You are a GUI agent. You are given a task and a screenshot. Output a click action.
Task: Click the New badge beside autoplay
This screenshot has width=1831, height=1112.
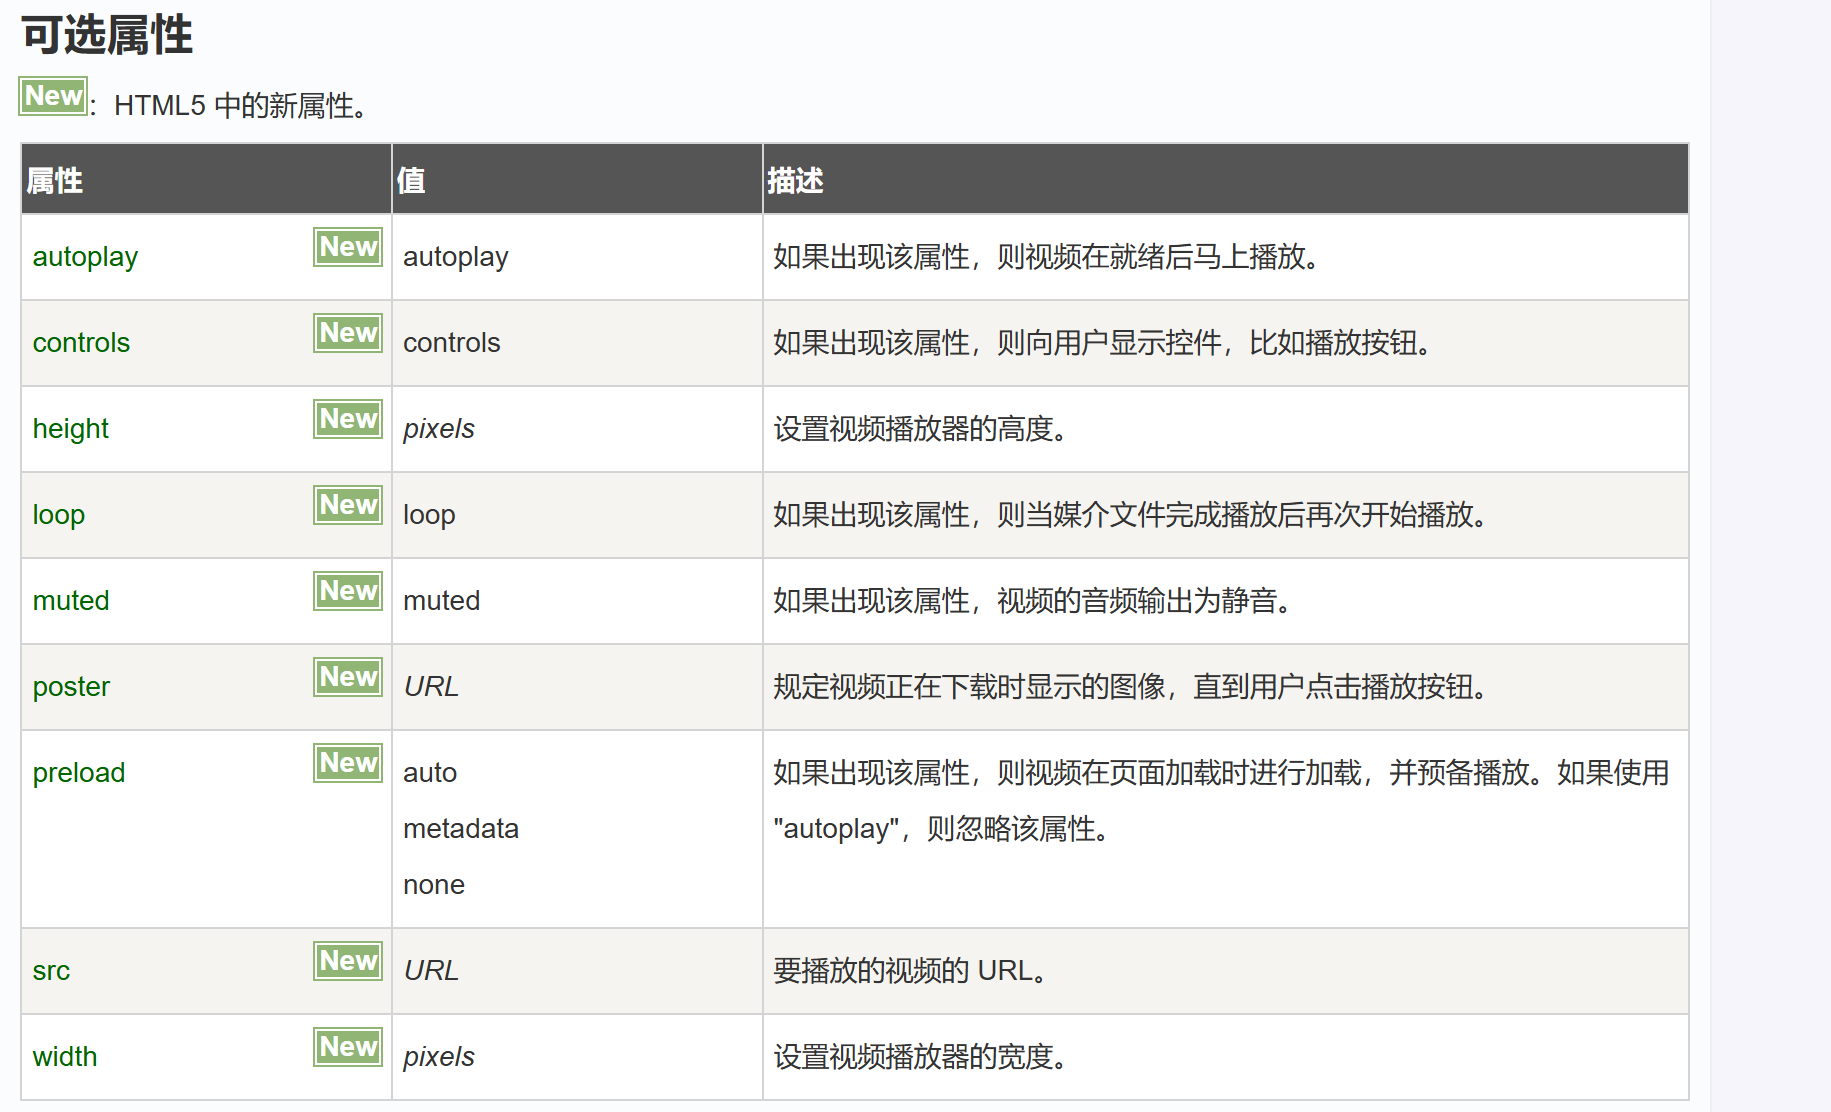click(348, 247)
